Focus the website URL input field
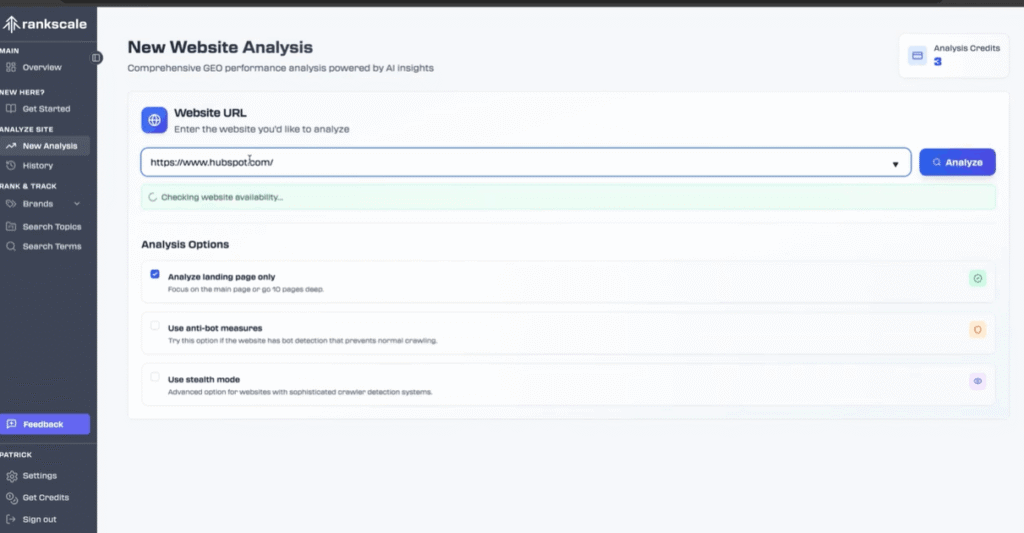The height and width of the screenshot is (533, 1024). point(526,162)
